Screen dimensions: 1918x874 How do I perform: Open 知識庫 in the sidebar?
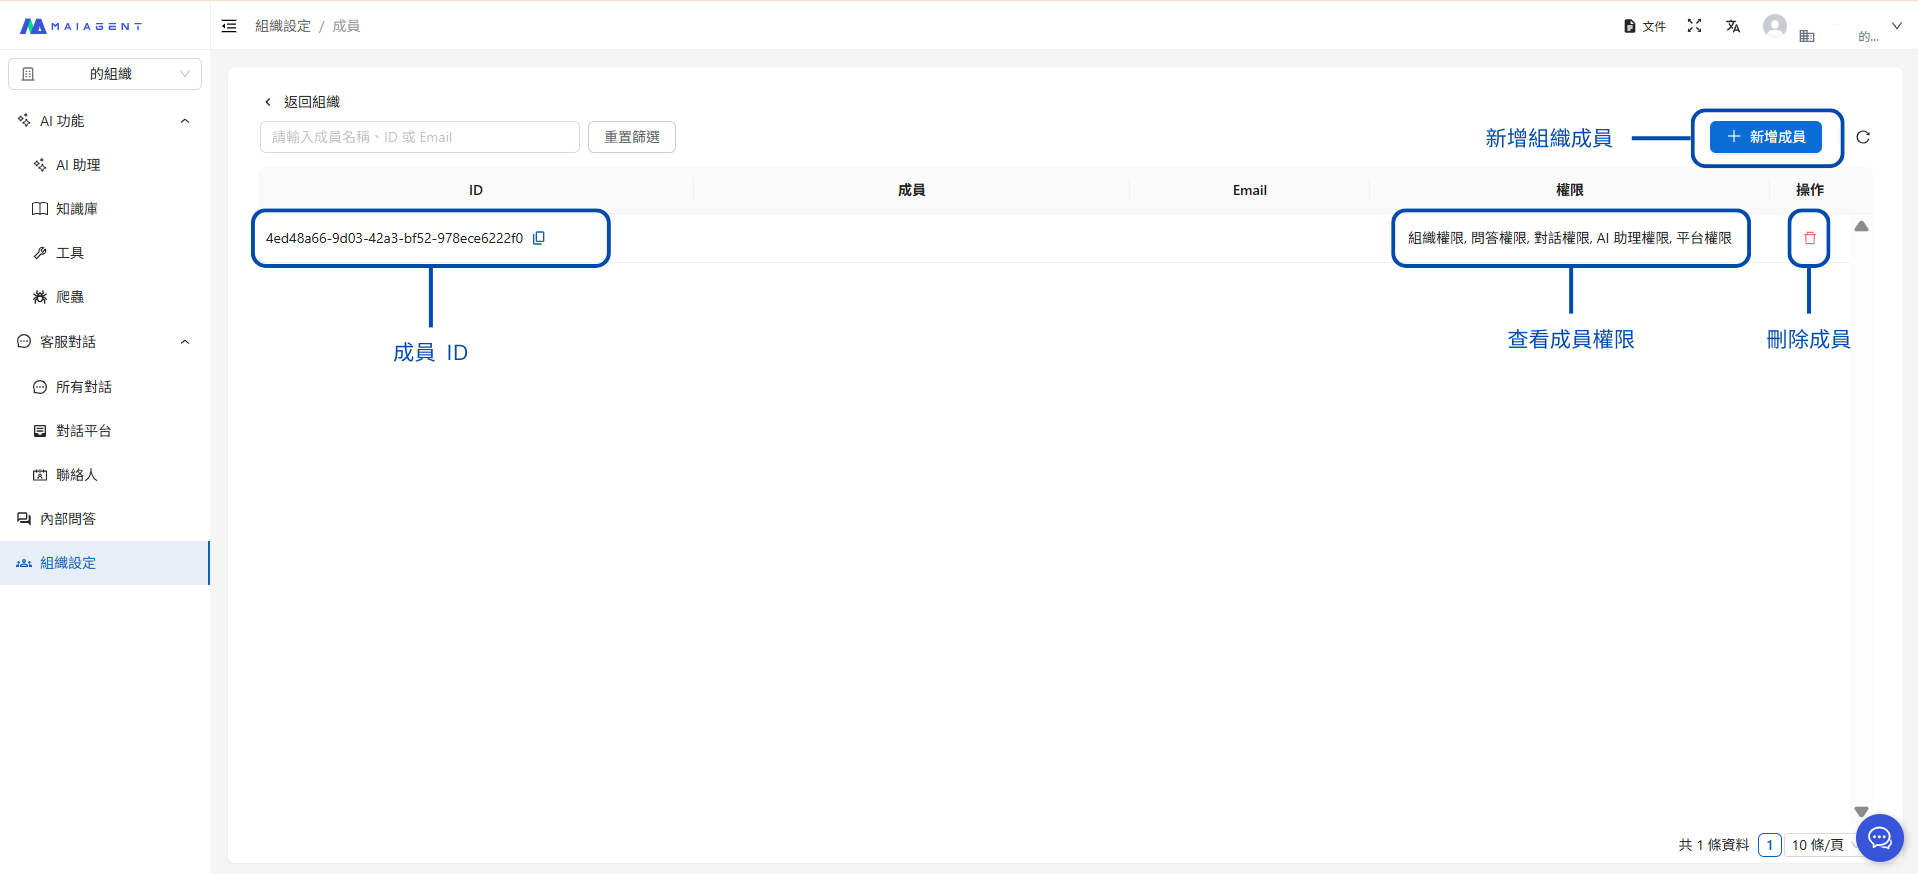(x=77, y=209)
